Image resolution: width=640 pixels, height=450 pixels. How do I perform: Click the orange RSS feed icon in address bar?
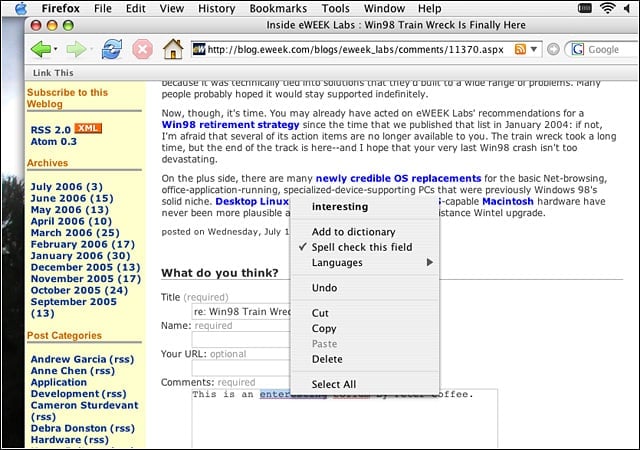pos(520,49)
